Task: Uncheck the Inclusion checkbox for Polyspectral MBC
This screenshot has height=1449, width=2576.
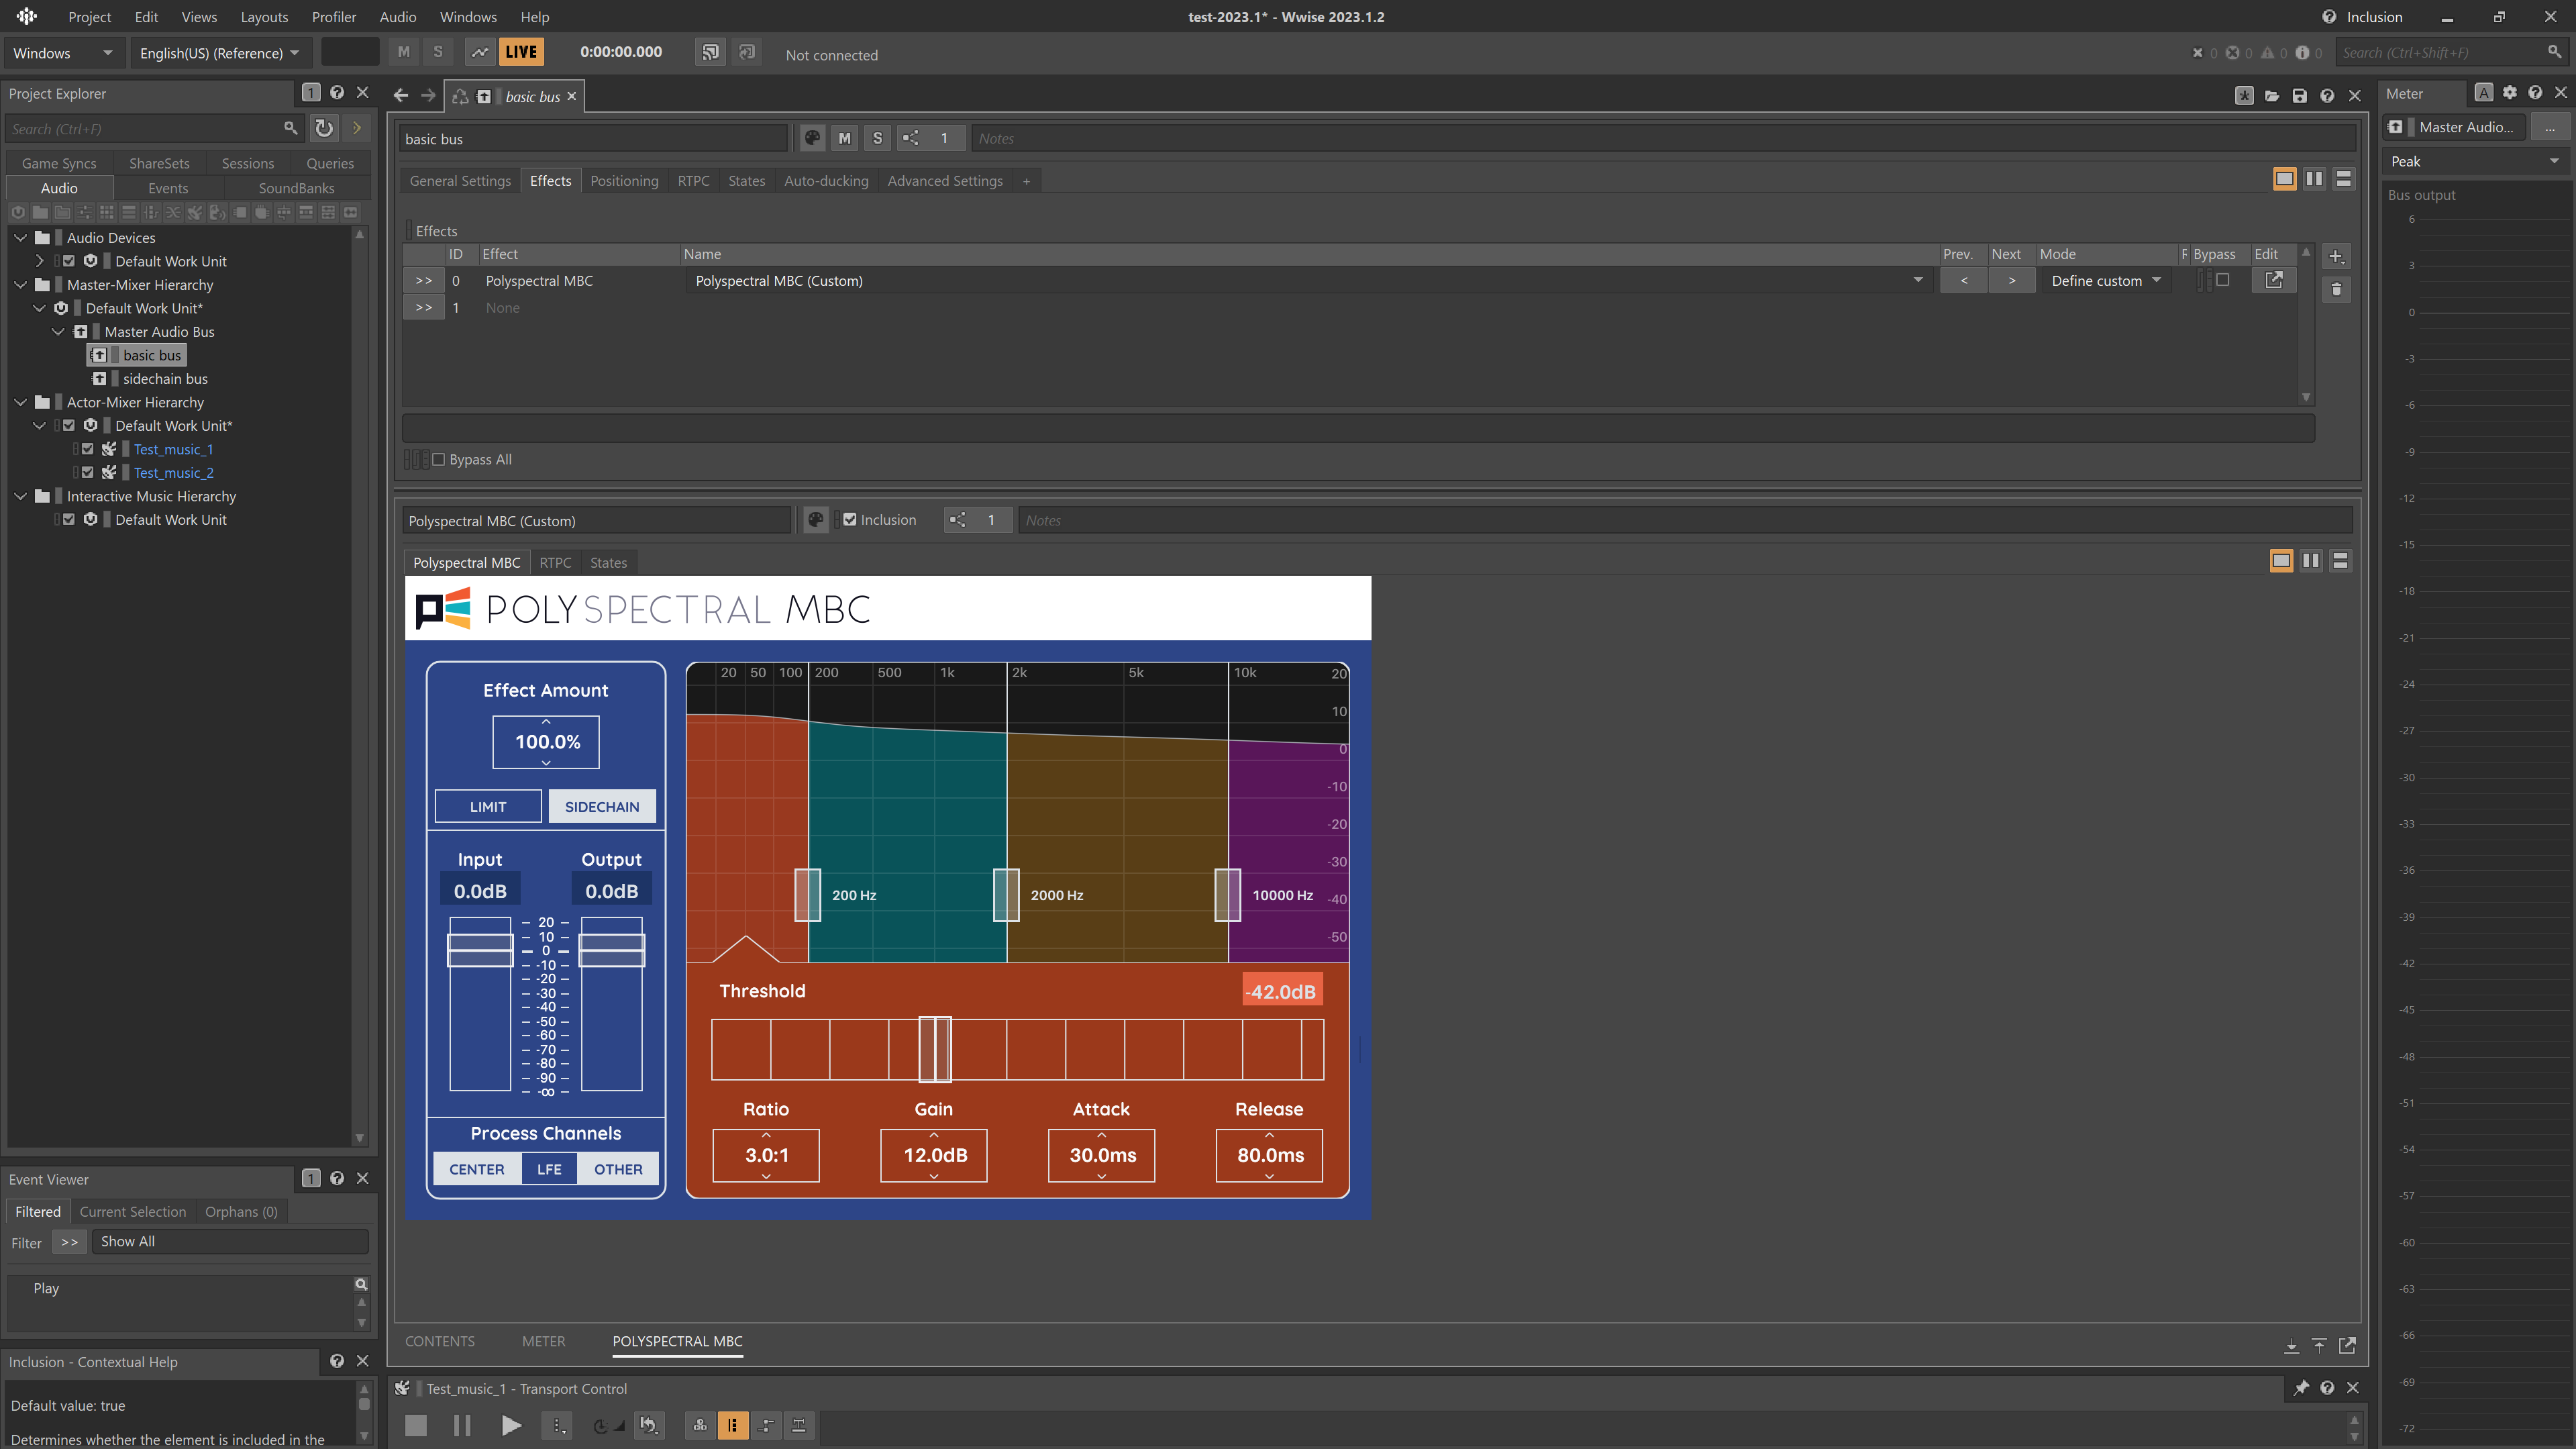Action: [x=849, y=519]
